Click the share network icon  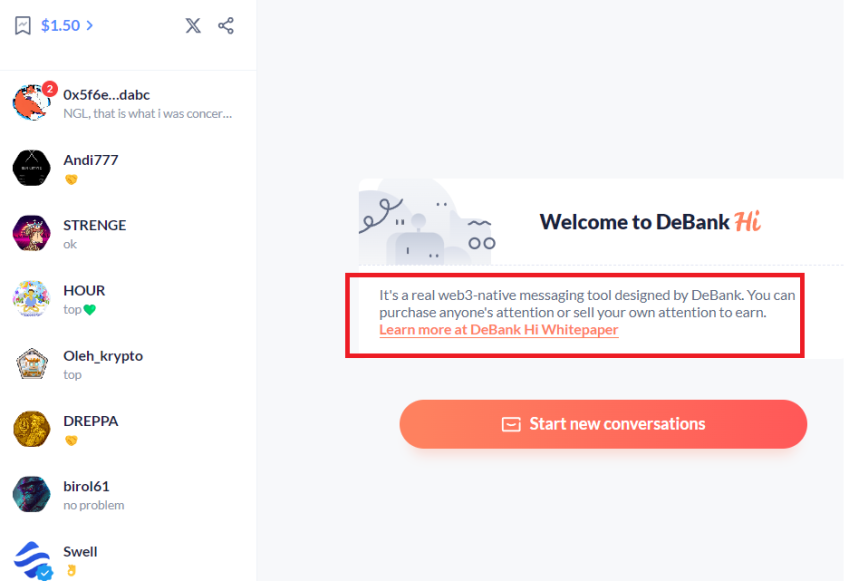click(x=226, y=25)
